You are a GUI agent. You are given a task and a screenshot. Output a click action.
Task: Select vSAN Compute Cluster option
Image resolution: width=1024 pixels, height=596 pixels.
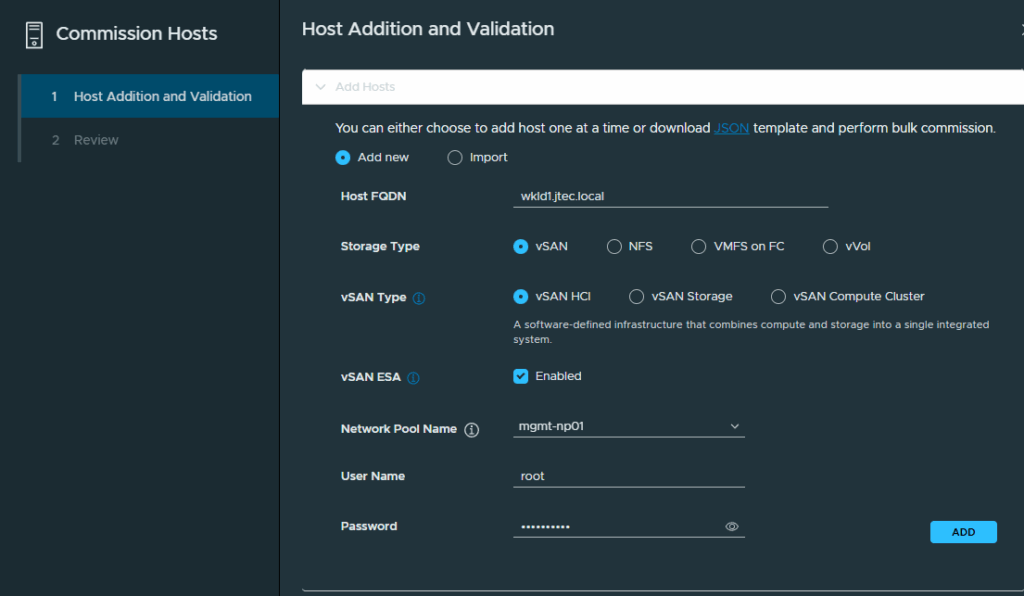(x=778, y=297)
